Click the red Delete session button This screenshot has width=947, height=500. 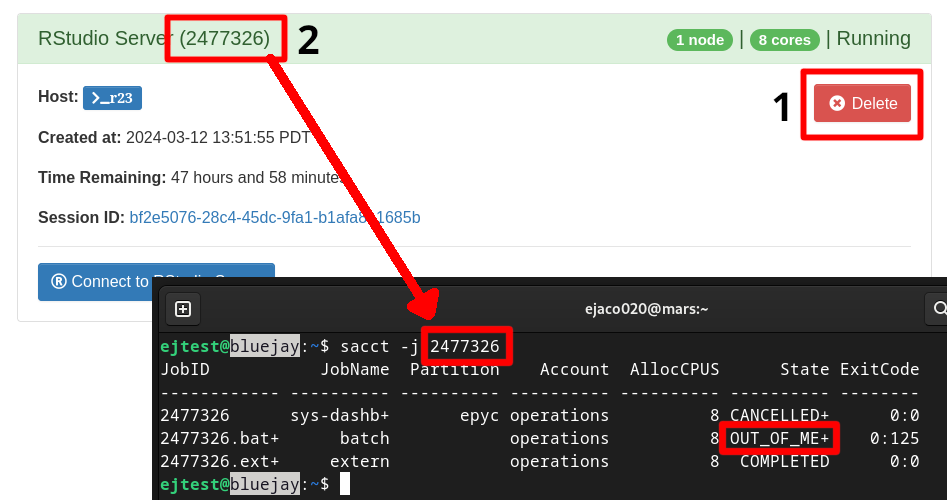(862, 103)
